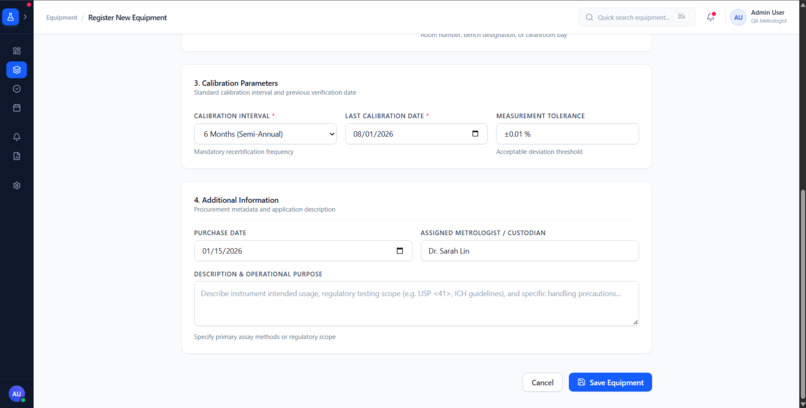Viewport: 806px width, 408px height.
Task: Open the dashboard grid icon in sidebar
Action: [x=16, y=51]
